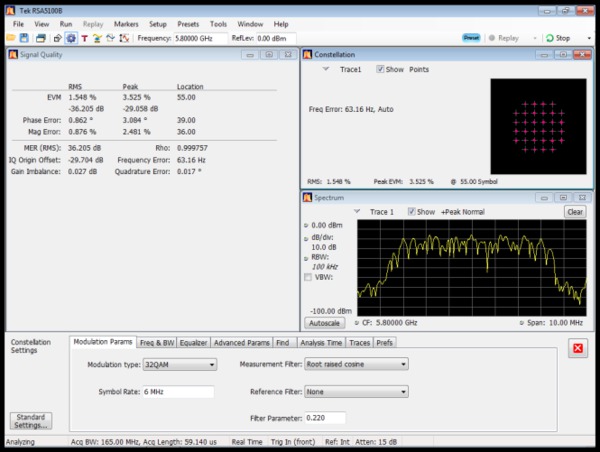
Task: Click the Symbol Rate input field
Action: [x=178, y=392]
